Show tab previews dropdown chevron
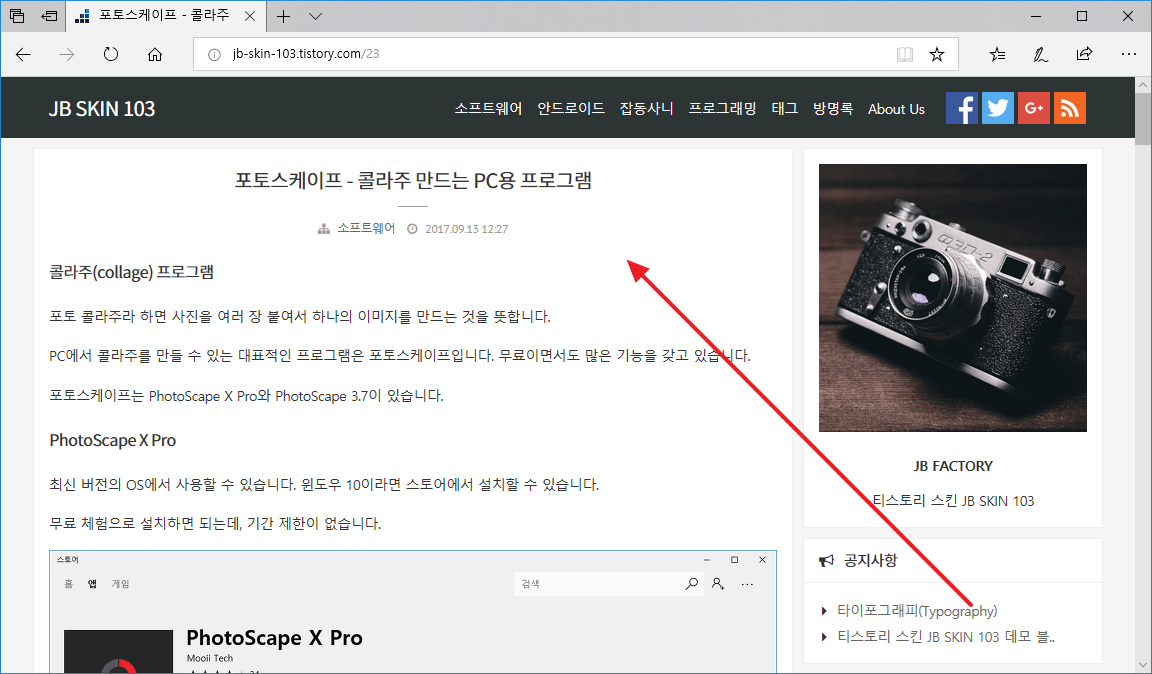1152x674 pixels. [x=315, y=16]
